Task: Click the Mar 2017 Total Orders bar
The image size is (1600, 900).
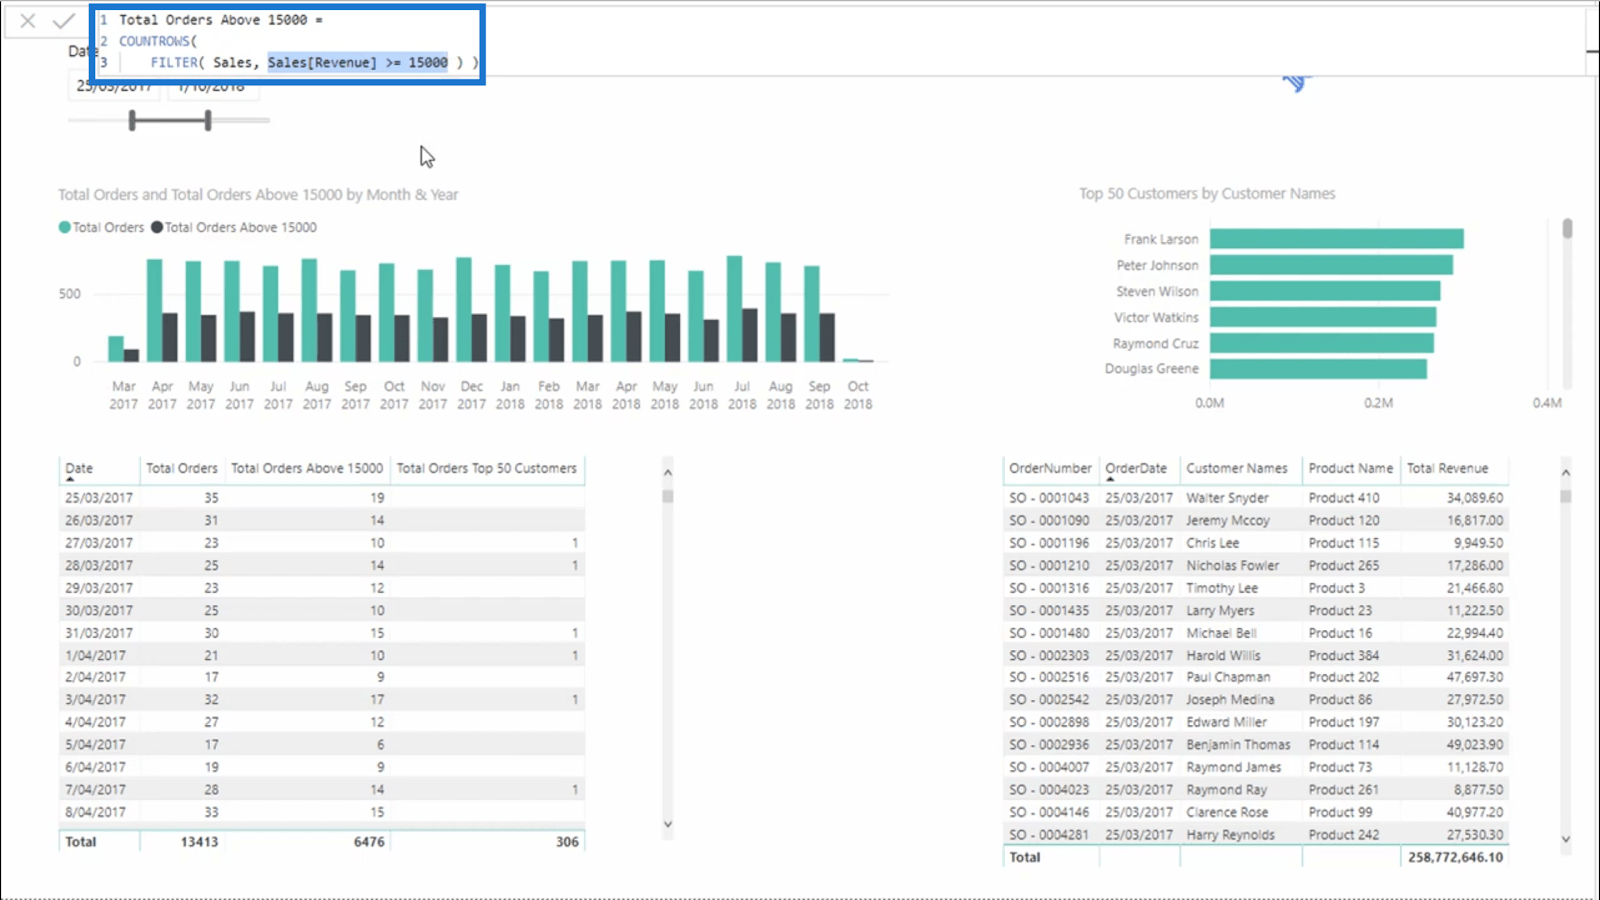Action: click(x=116, y=349)
